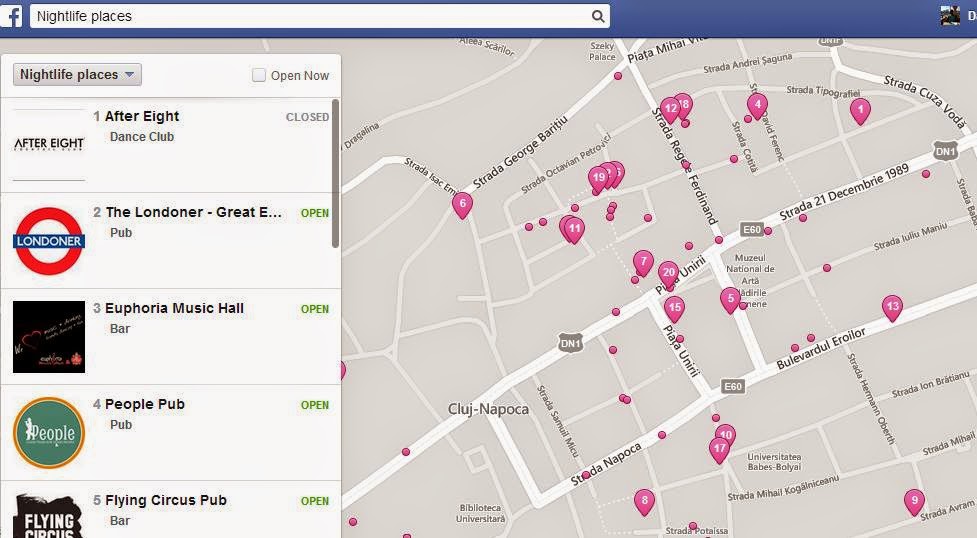Select map pin number 15
977x538 pixels.
click(674, 309)
